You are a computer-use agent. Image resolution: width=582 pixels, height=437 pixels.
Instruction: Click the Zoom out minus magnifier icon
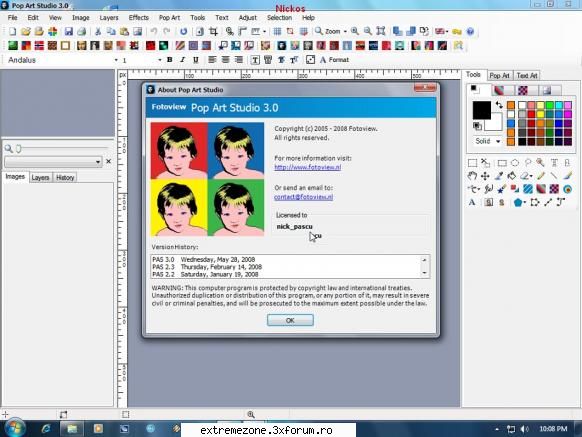tap(368, 32)
